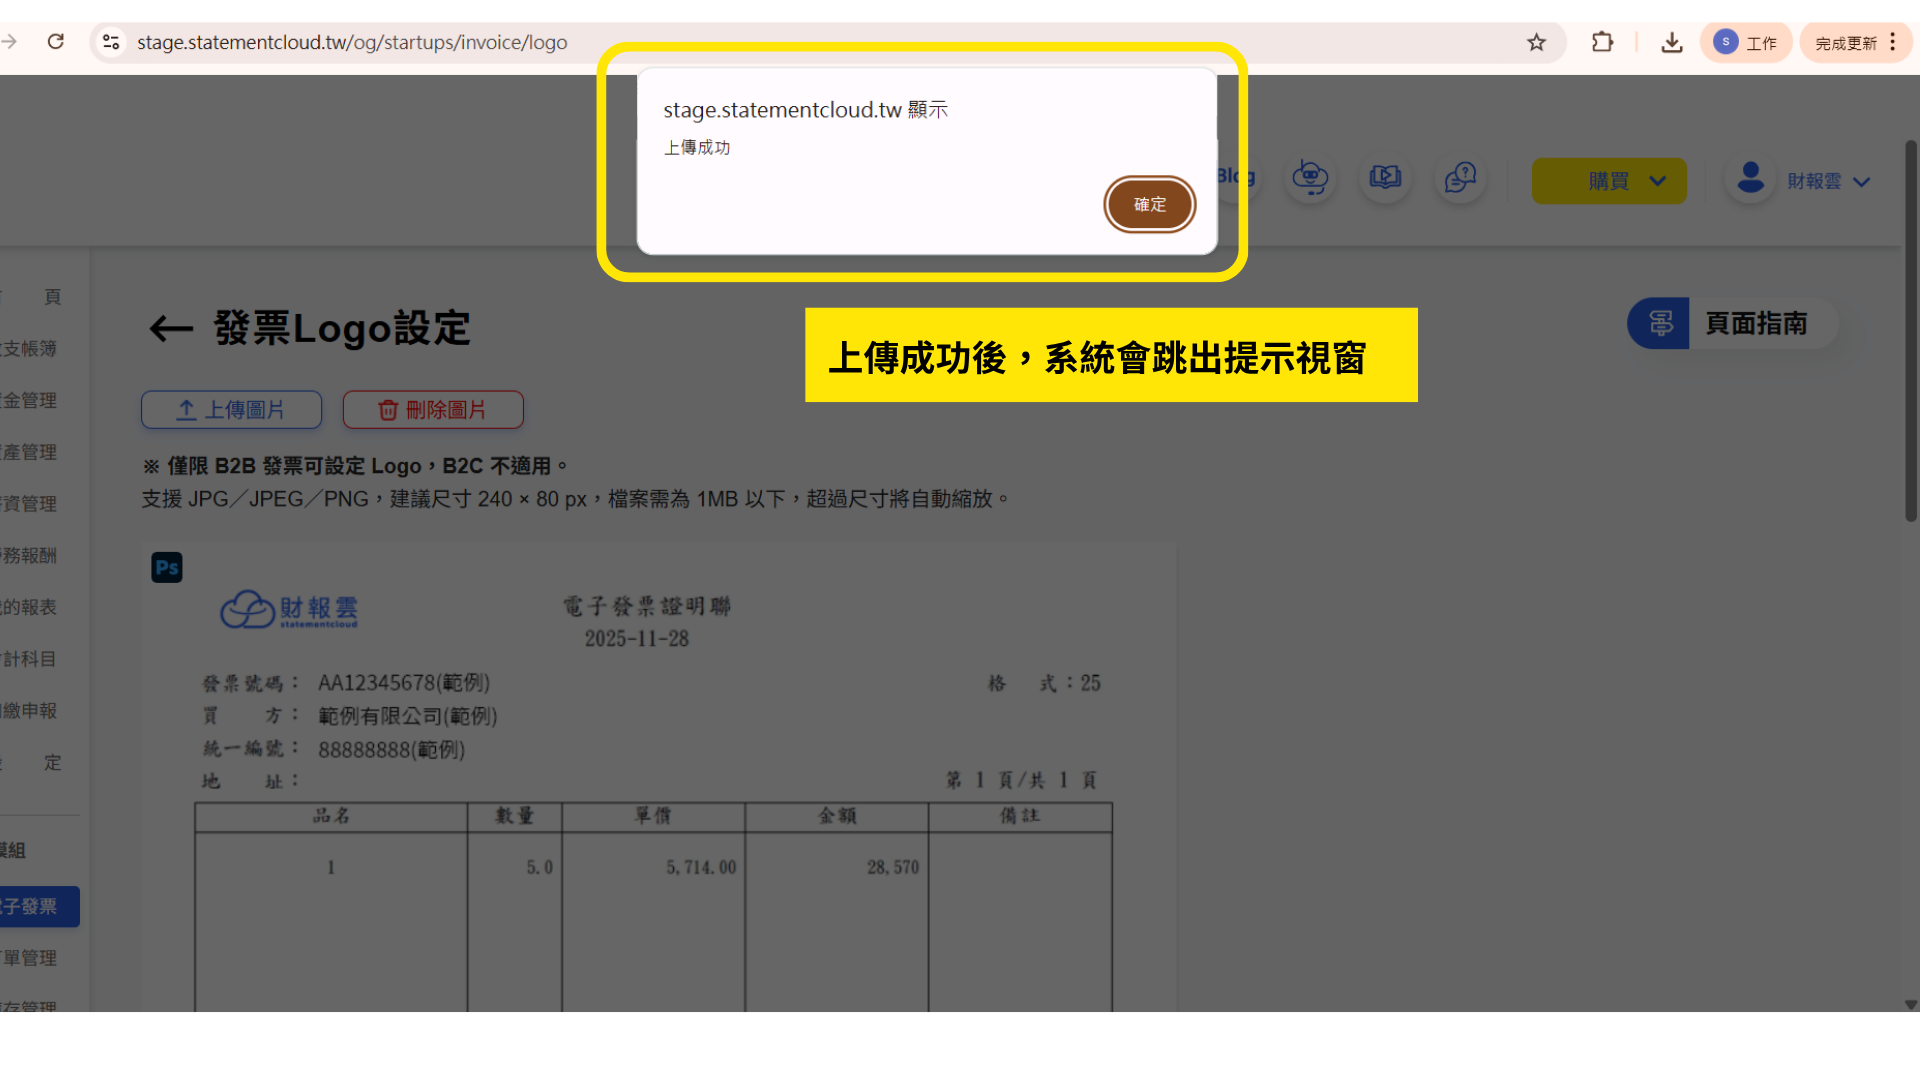Click the 確定 button in alert dialog
Screen dimensions: 1920x1080
point(1149,204)
